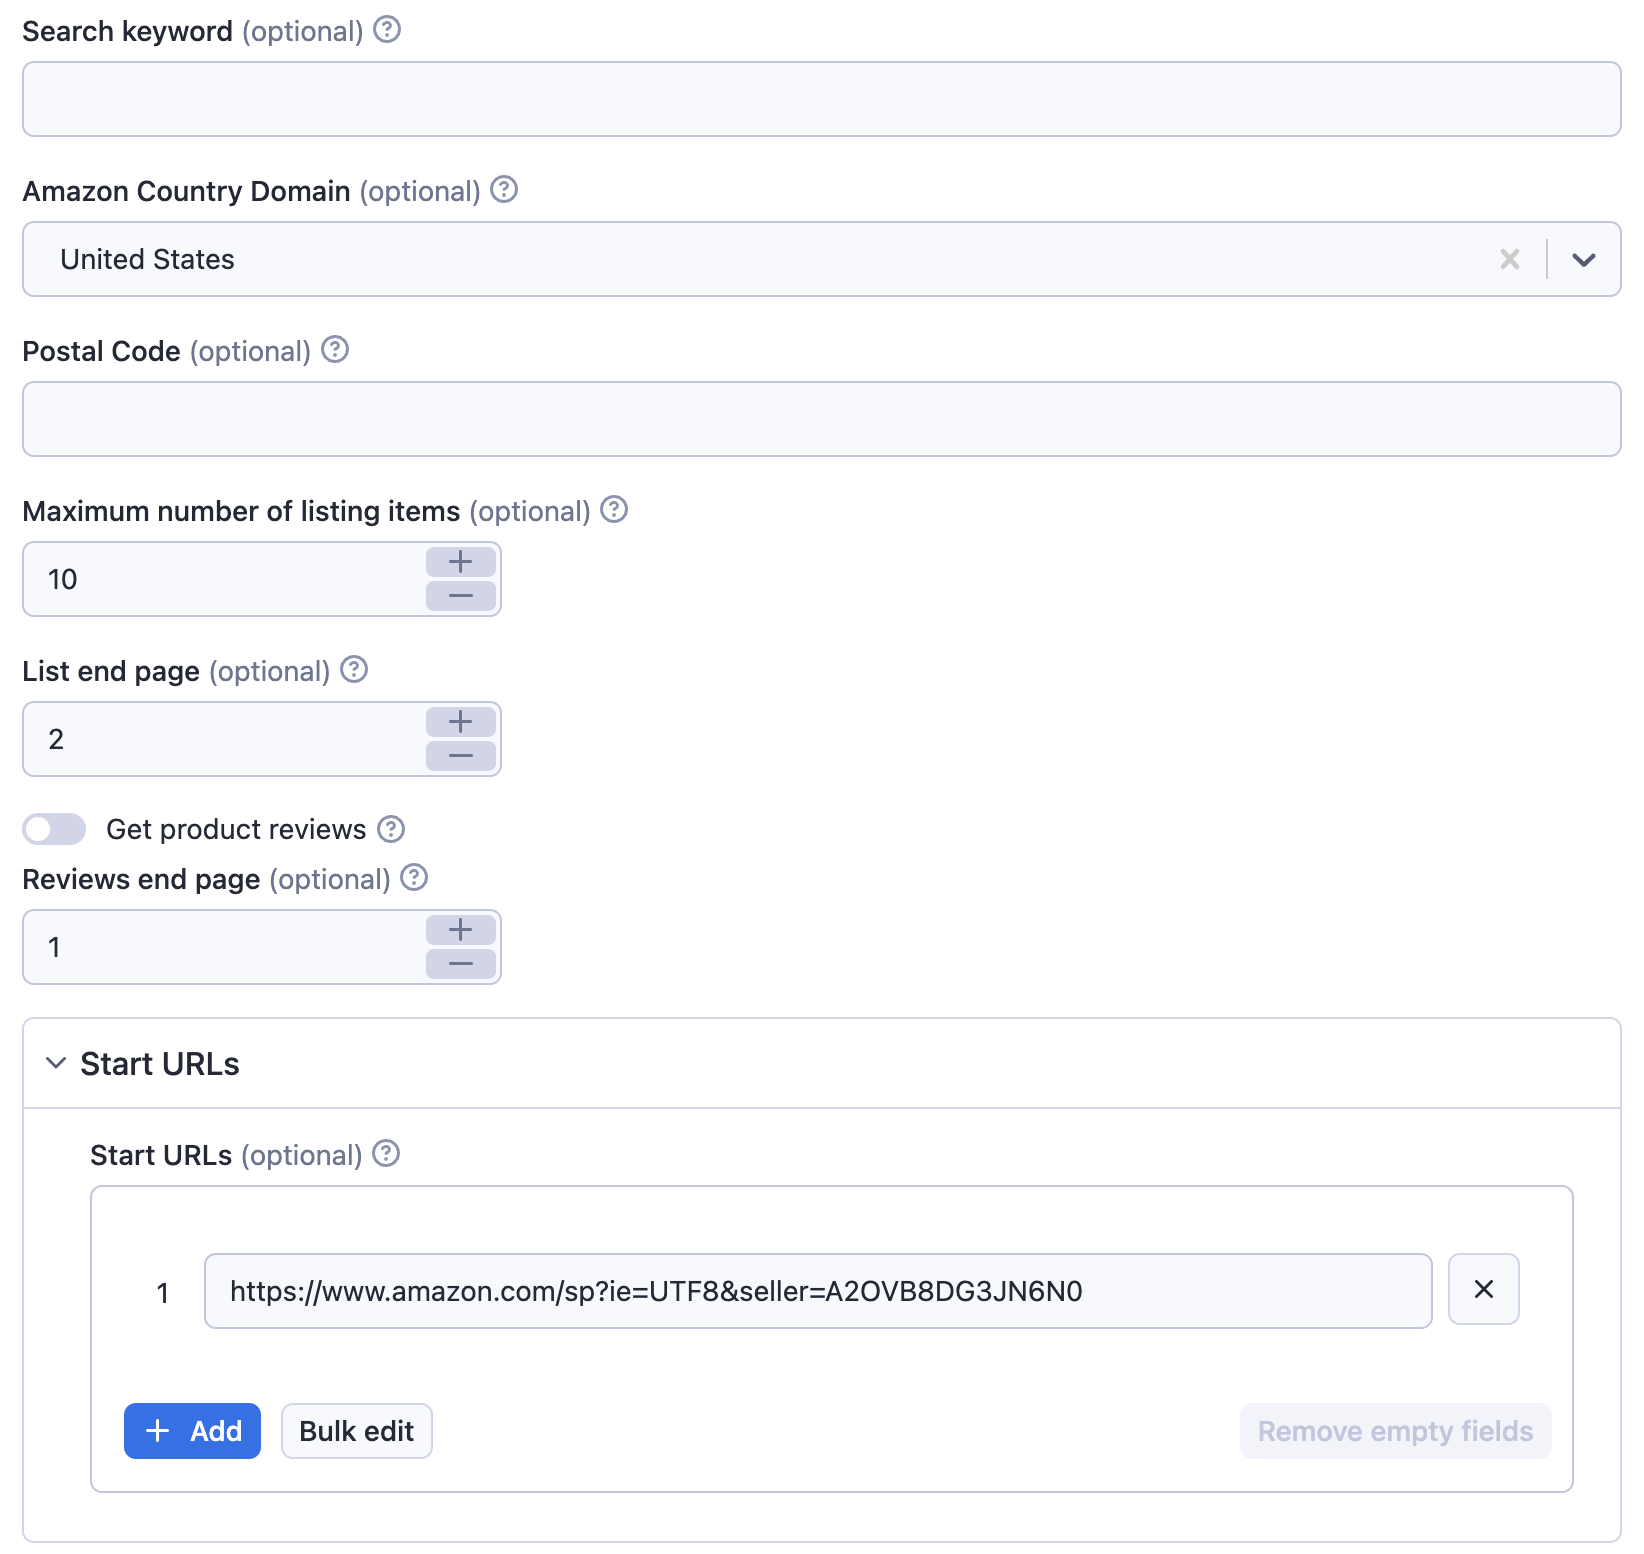Clear the United States country selection
This screenshot has height=1554, width=1644.
coord(1510,260)
